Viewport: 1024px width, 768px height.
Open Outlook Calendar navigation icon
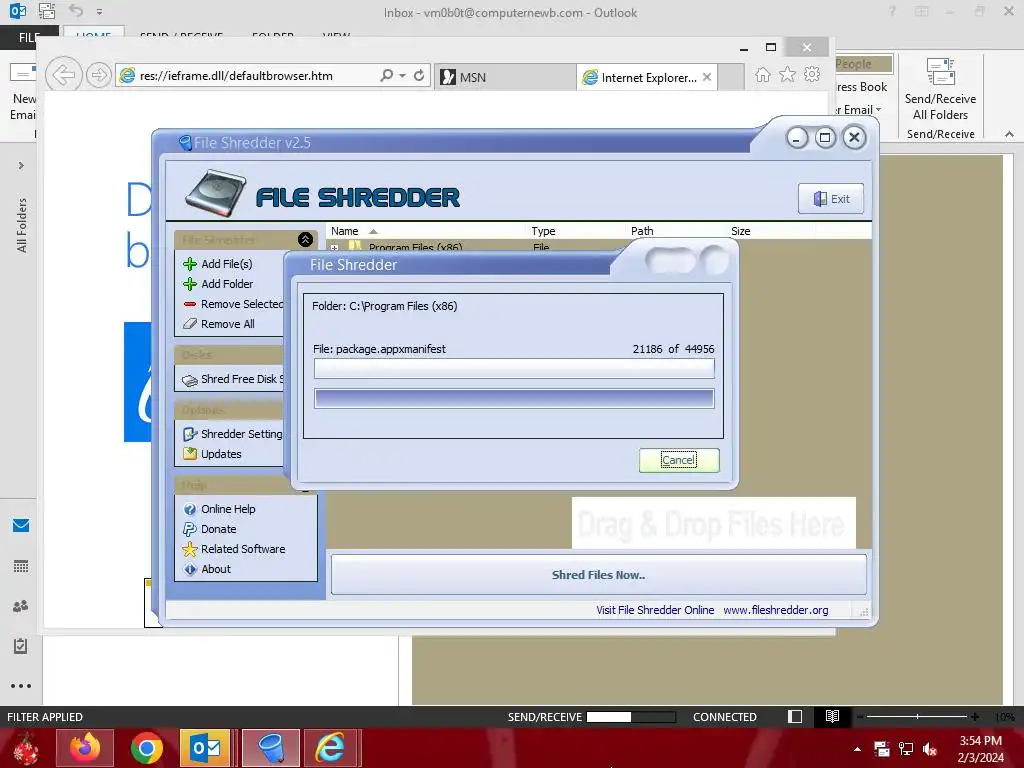tap(21, 566)
